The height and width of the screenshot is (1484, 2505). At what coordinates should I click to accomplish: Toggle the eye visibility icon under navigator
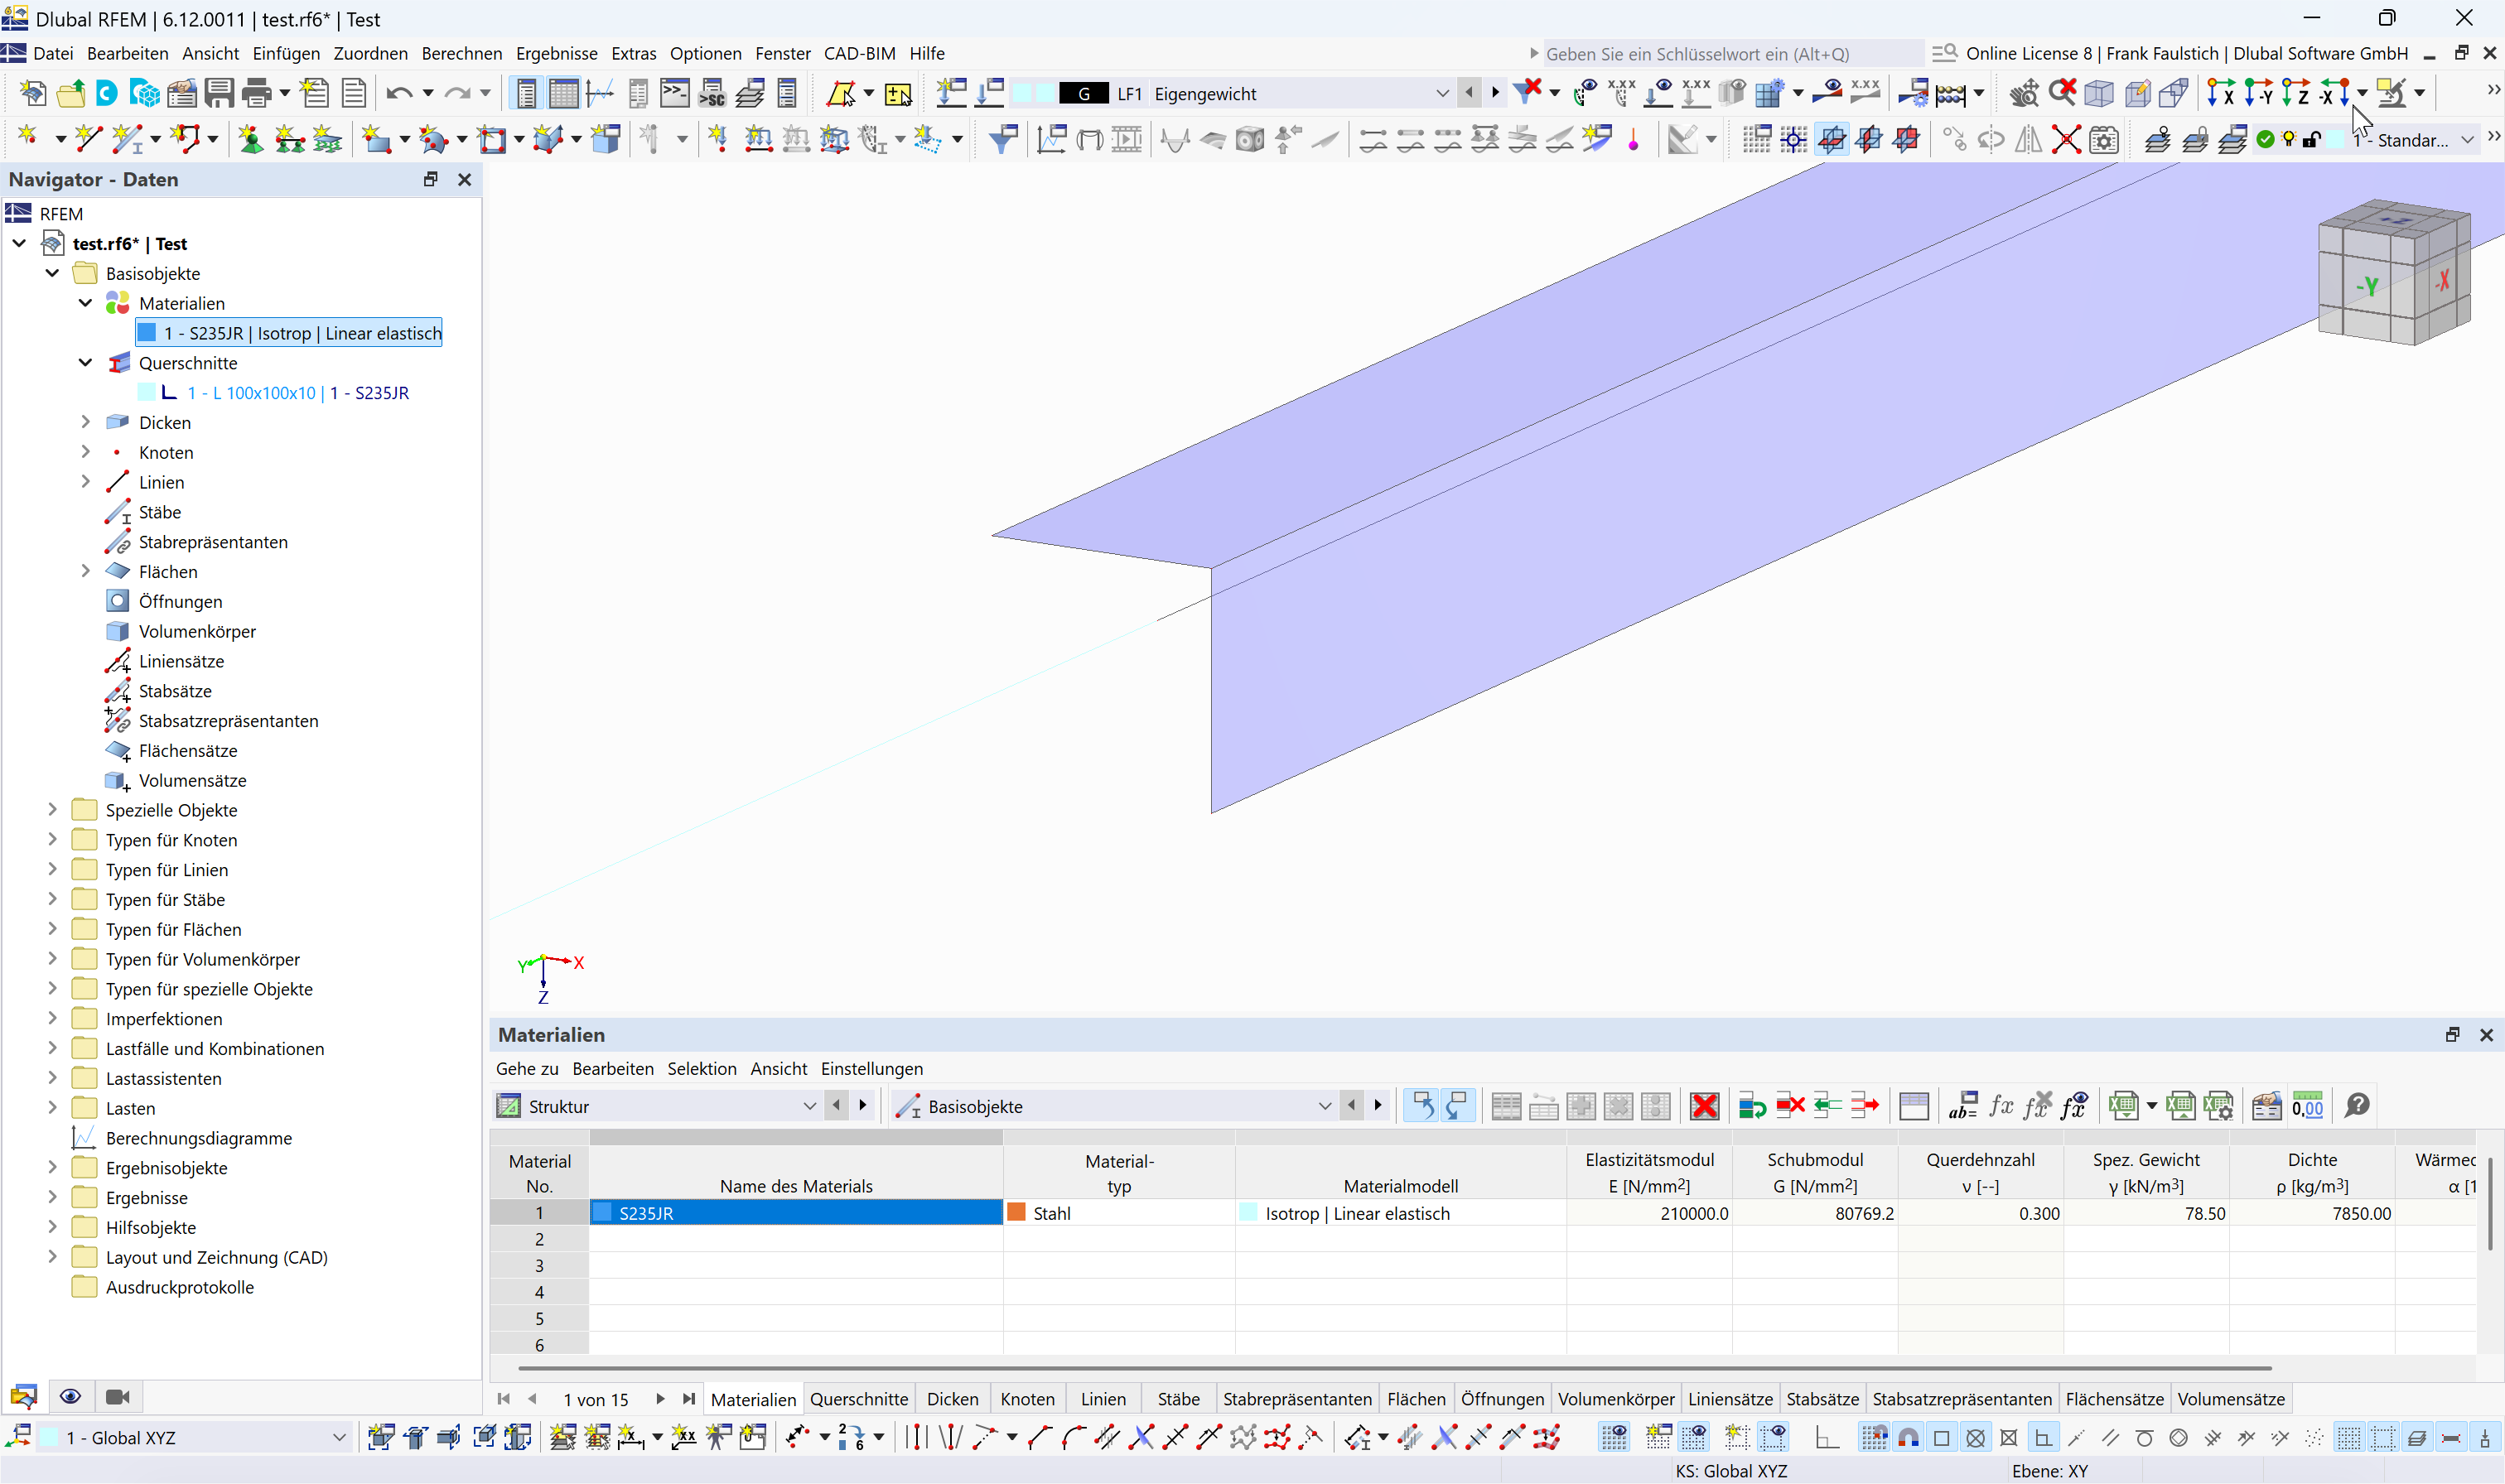click(70, 1396)
